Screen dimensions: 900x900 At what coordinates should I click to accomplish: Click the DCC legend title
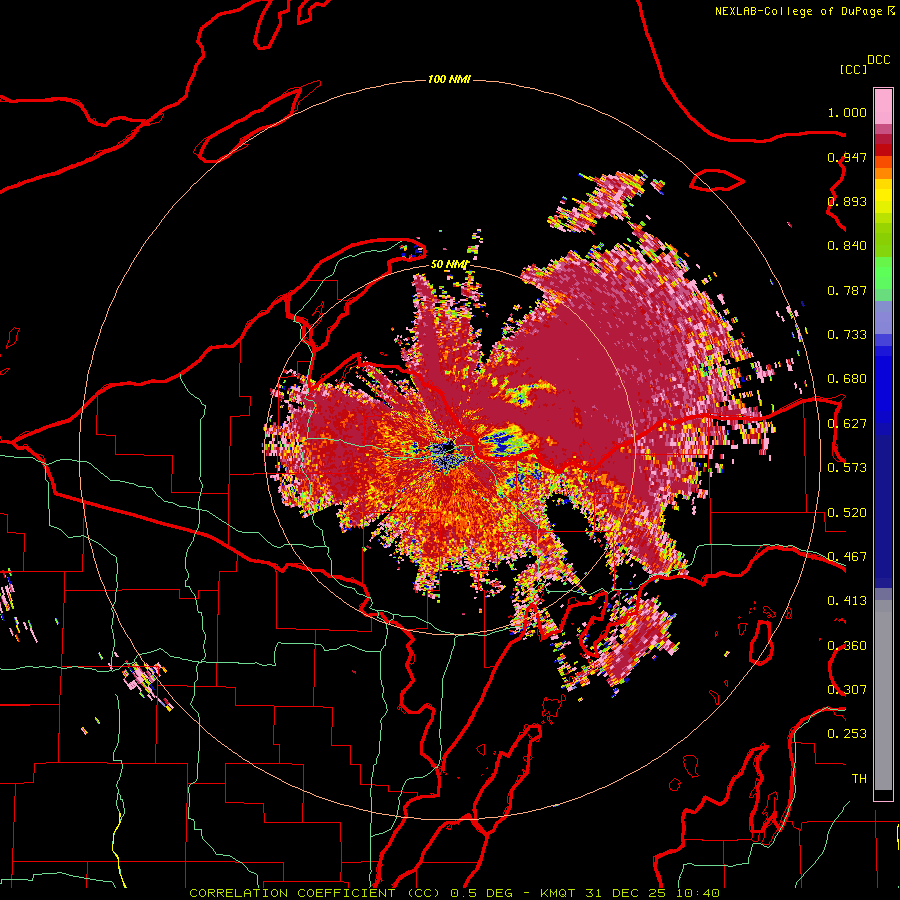pyautogui.click(x=878, y=60)
